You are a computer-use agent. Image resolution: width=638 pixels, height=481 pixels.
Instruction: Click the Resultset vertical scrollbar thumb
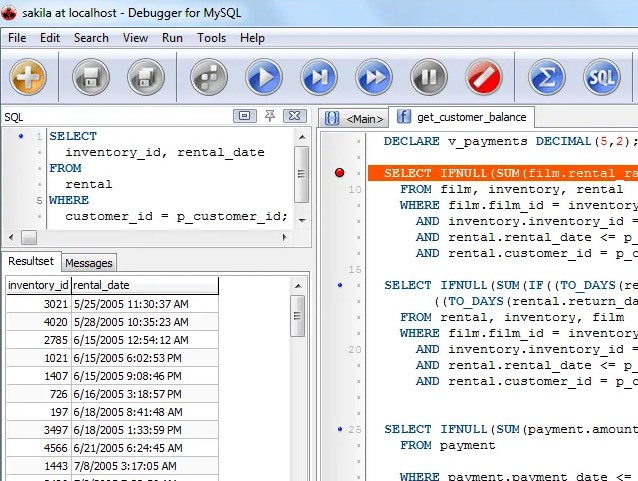pos(298,316)
